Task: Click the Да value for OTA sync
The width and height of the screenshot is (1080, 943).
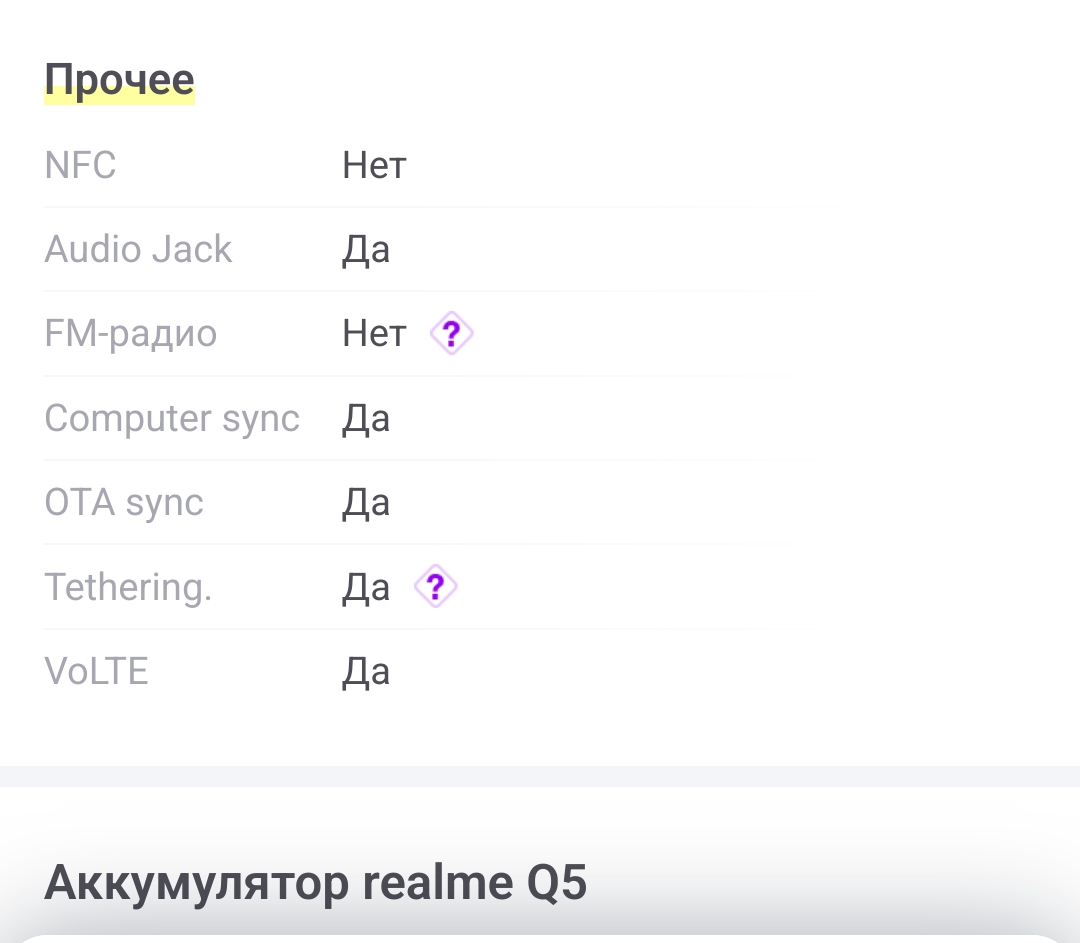Action: (366, 502)
